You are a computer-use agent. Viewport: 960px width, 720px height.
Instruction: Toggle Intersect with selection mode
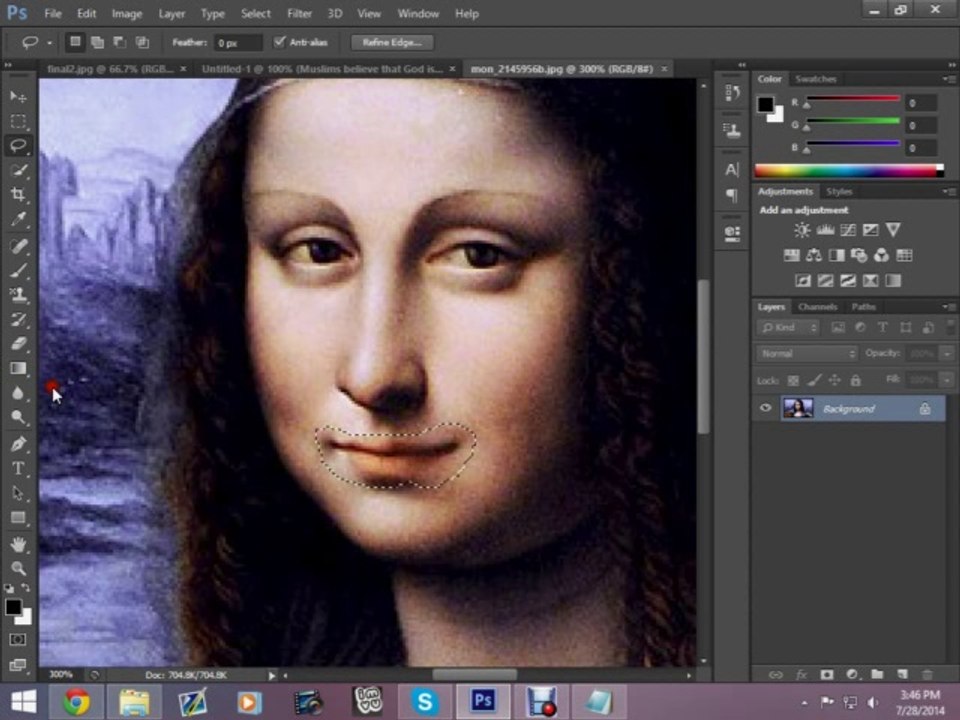coord(143,42)
